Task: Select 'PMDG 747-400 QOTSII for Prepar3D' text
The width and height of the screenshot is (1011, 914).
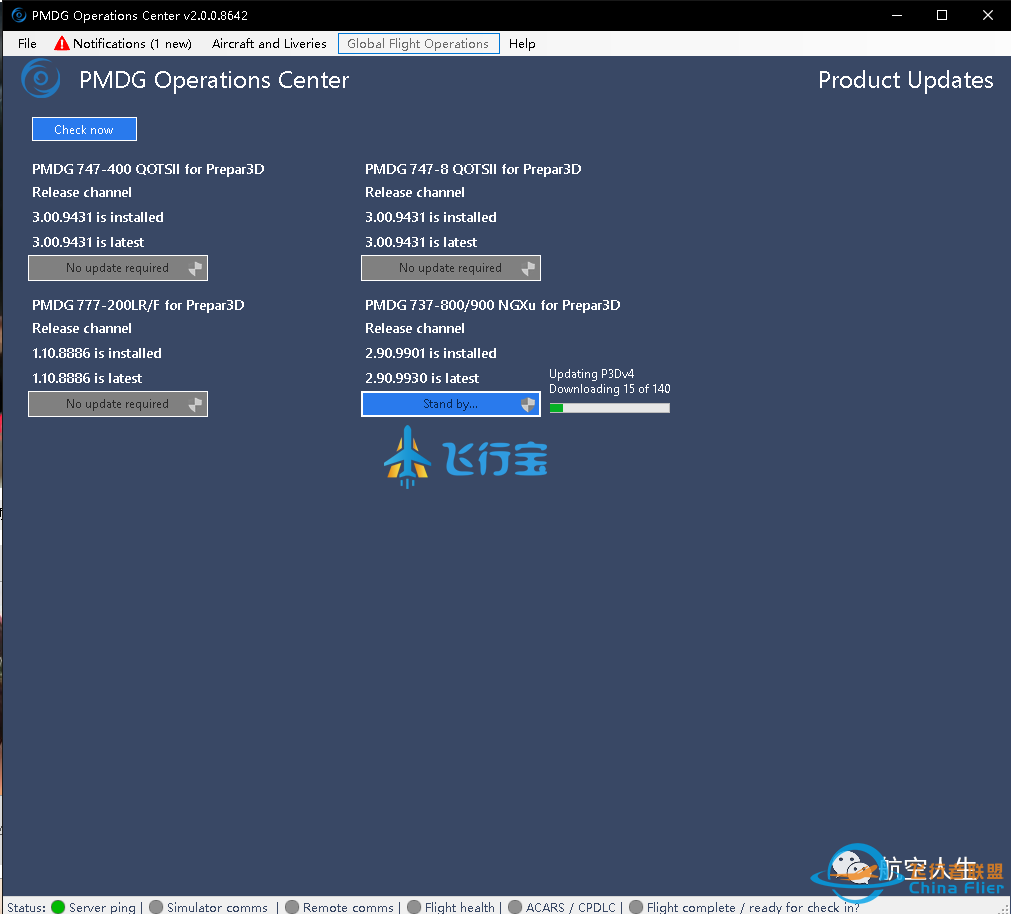Action: pyautogui.click(x=148, y=170)
